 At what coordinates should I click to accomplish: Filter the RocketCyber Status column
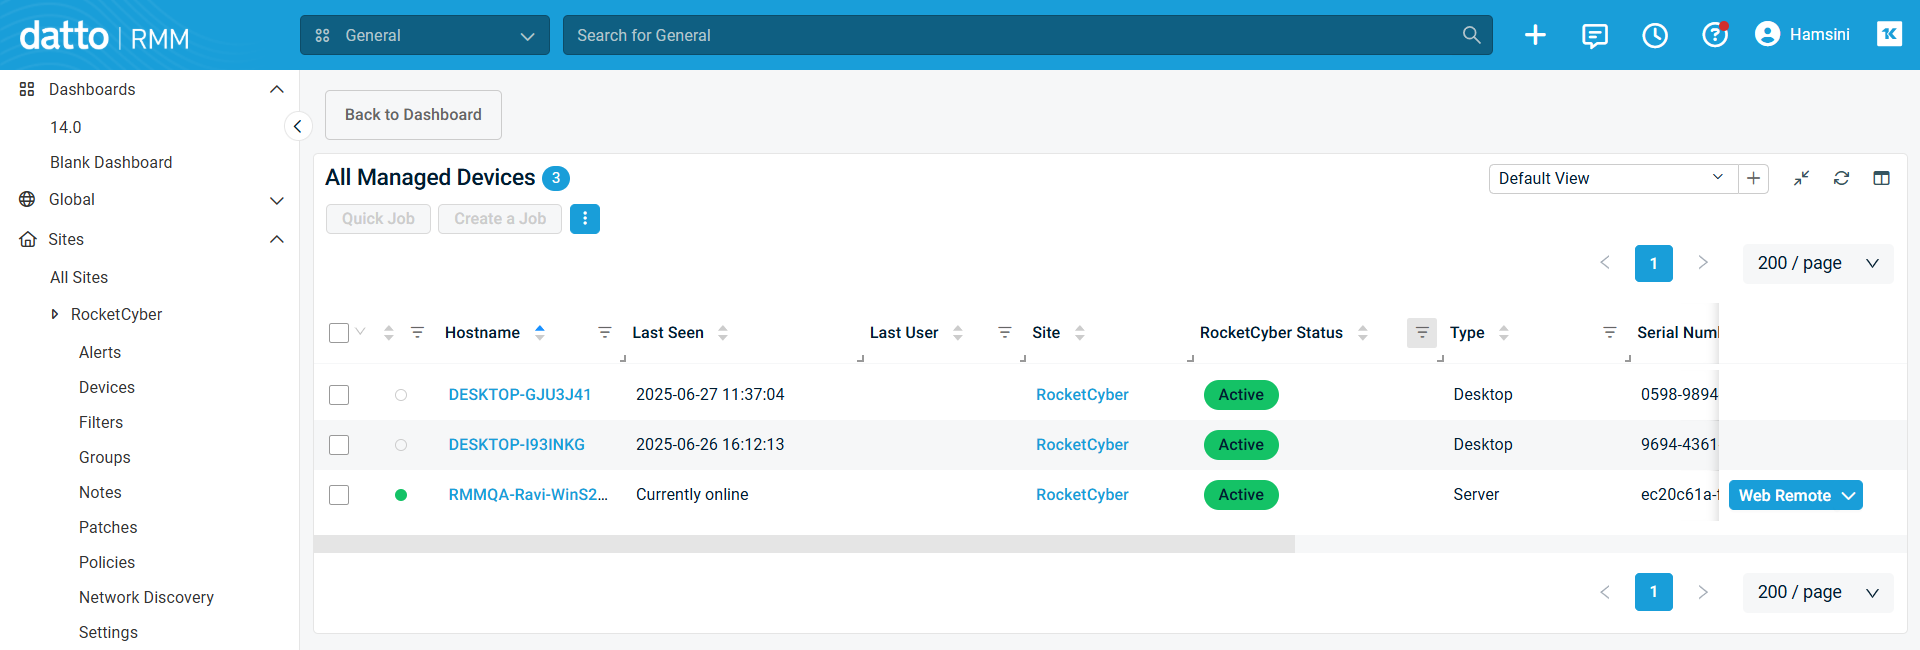(x=1422, y=333)
